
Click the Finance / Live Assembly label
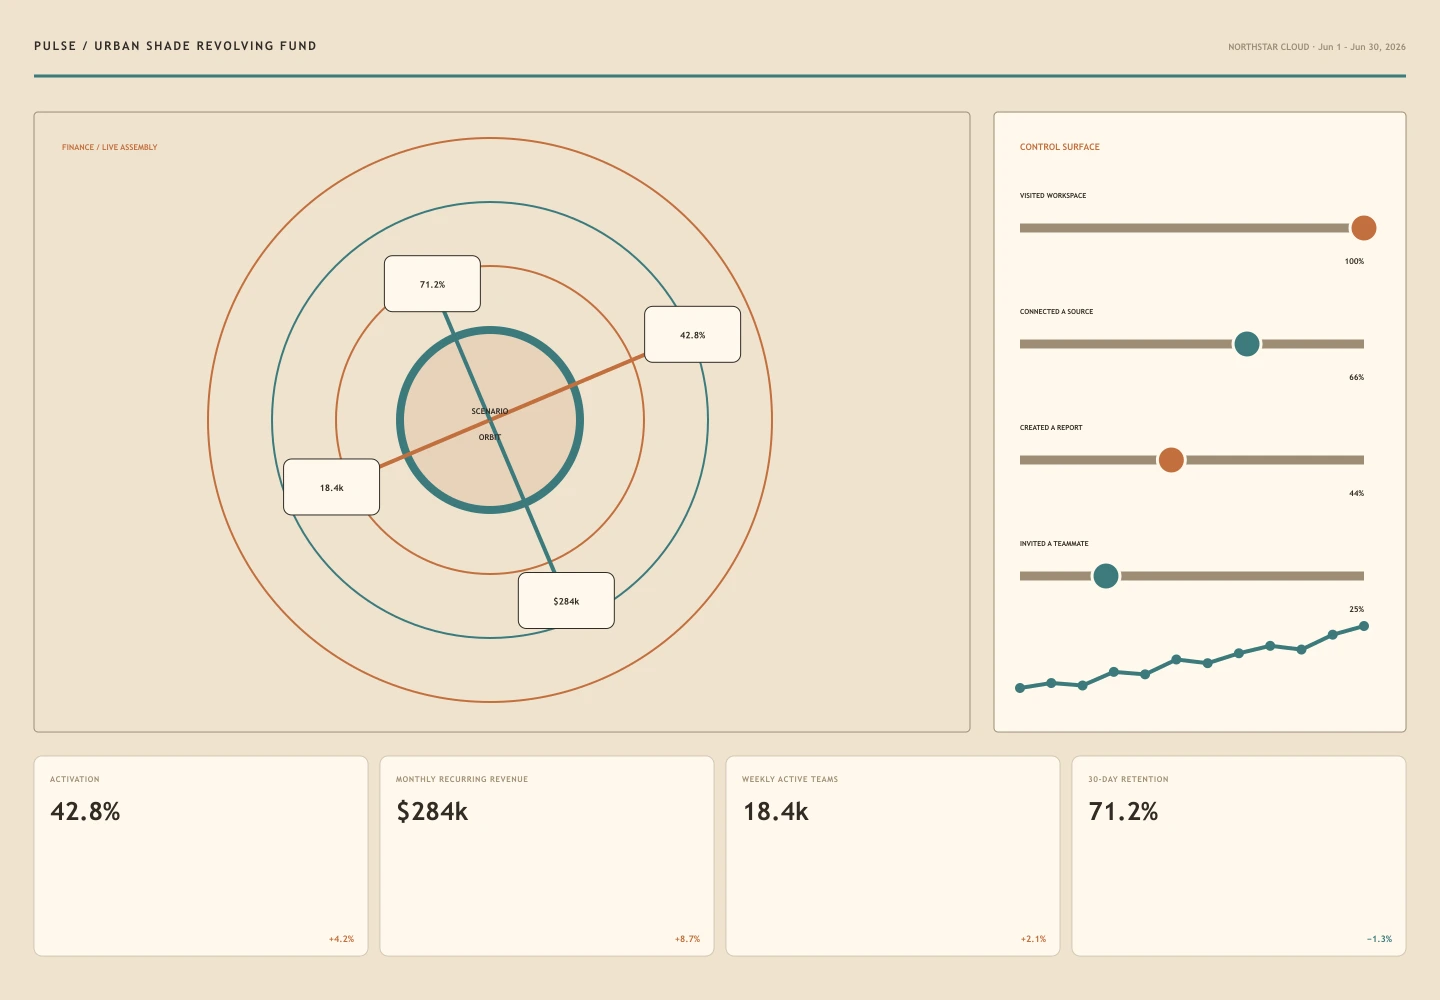click(x=110, y=147)
